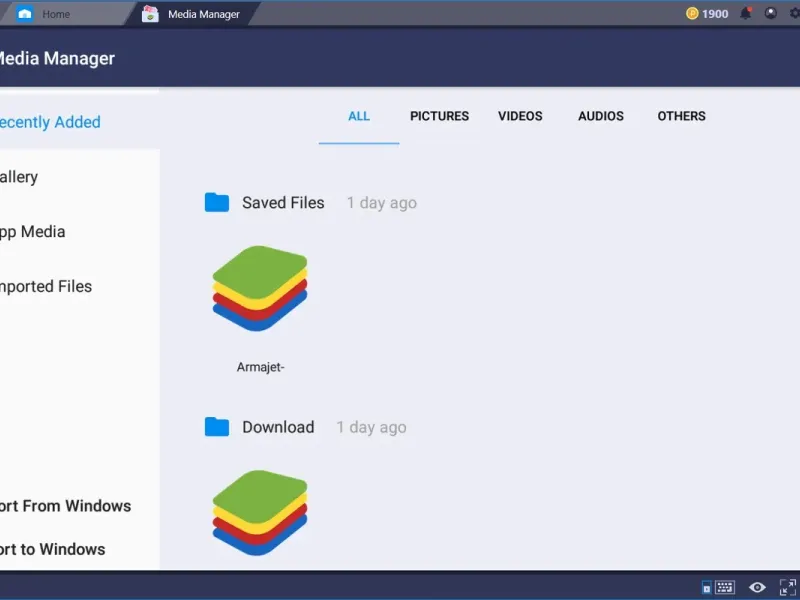Click the Armajet- file name
This screenshot has width=800, height=600.
(x=260, y=367)
